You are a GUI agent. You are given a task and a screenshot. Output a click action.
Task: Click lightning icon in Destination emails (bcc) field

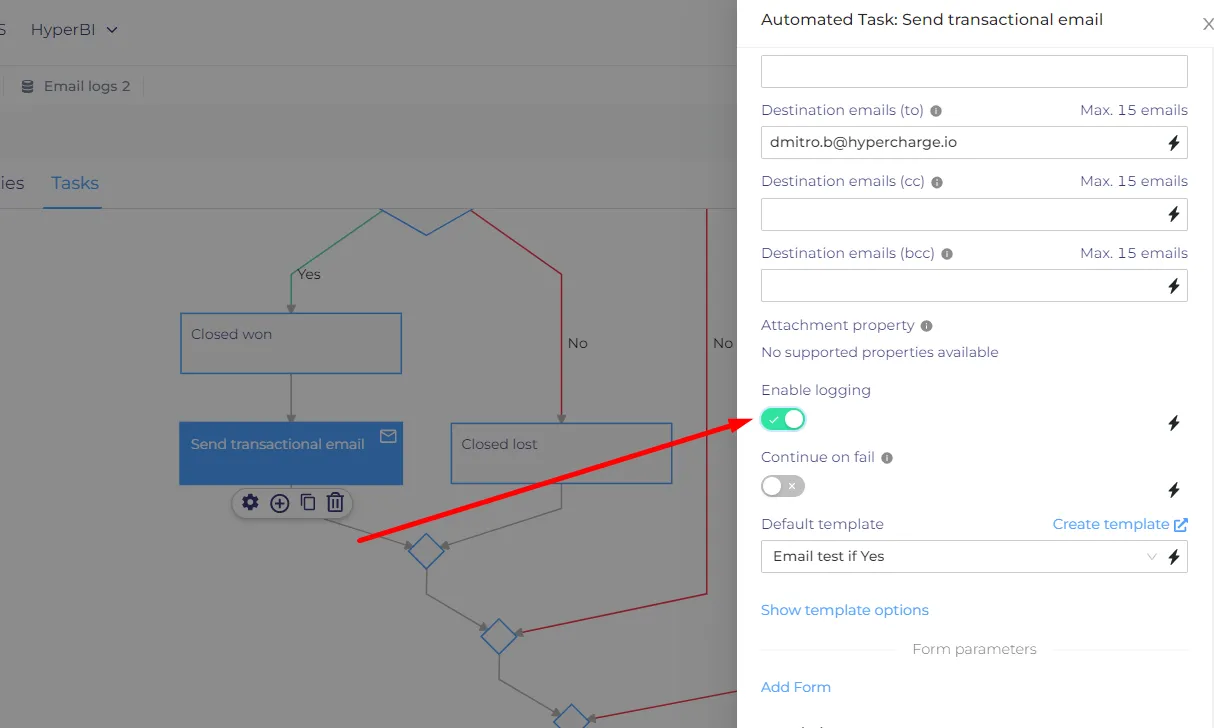tap(1174, 286)
